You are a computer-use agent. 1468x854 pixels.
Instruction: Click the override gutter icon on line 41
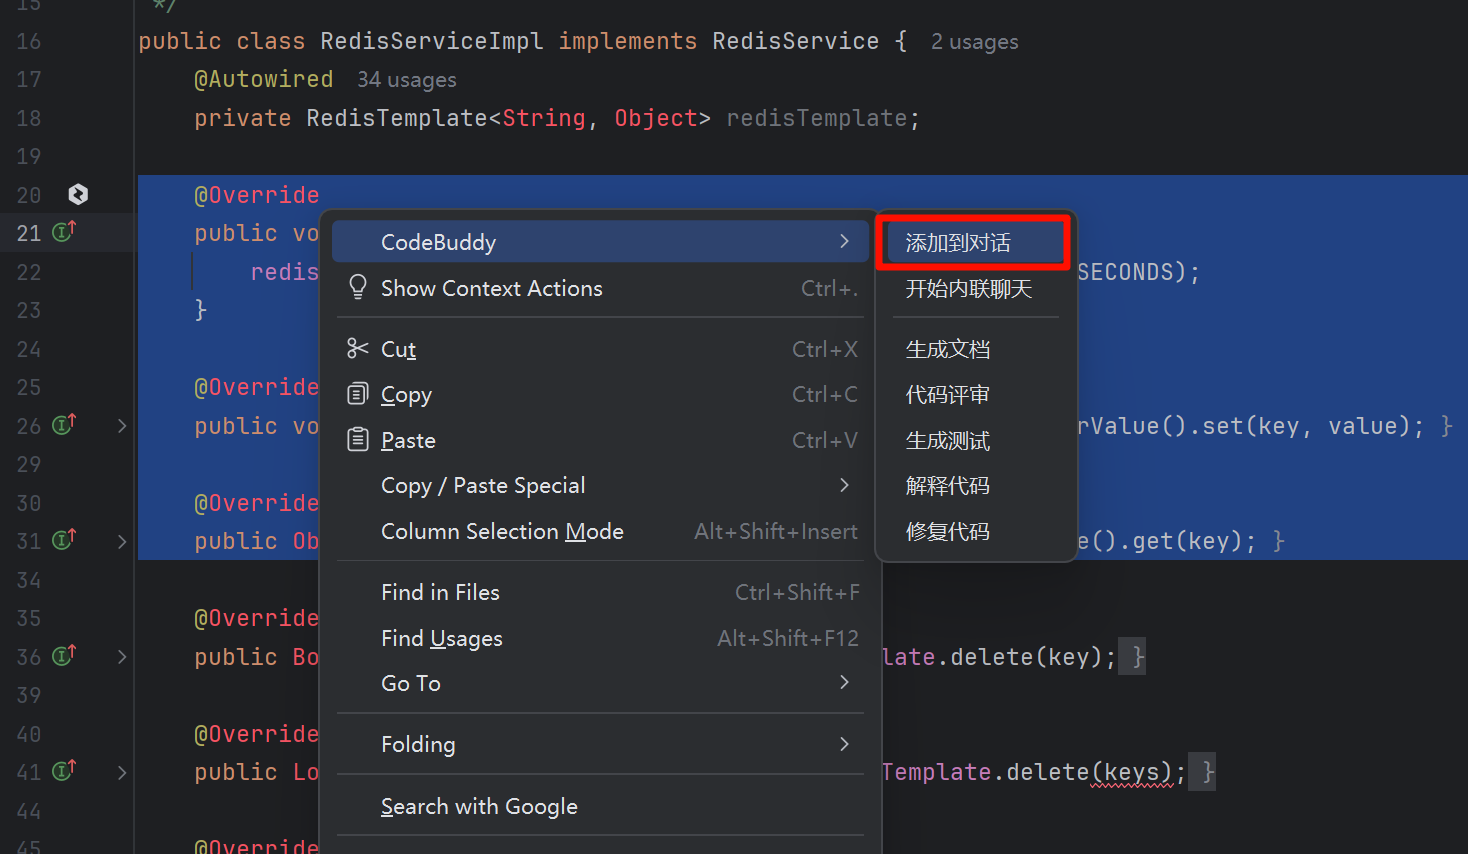(x=64, y=771)
